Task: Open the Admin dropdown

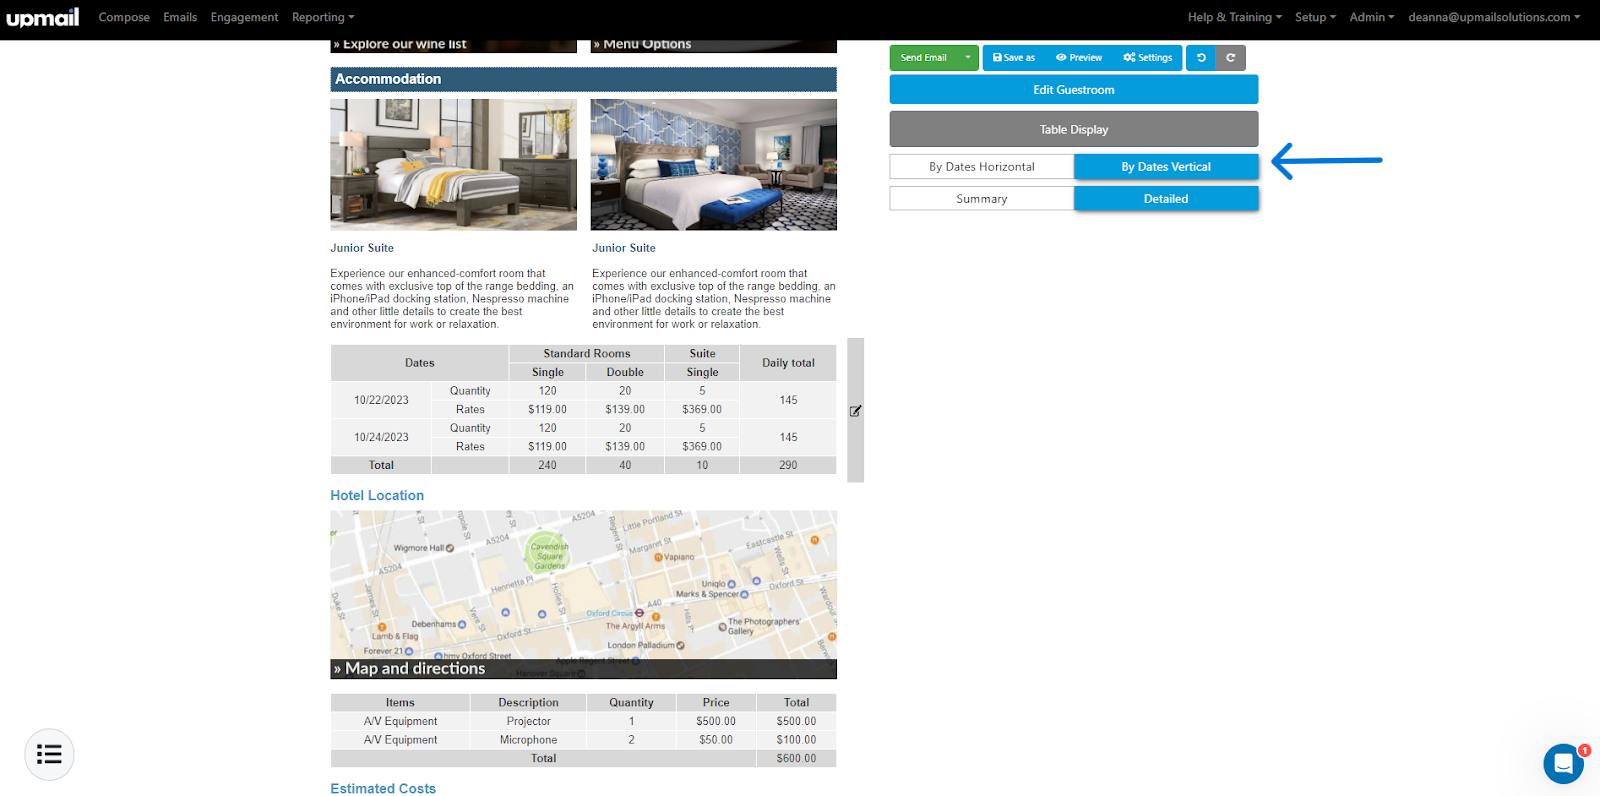Action: (1371, 17)
